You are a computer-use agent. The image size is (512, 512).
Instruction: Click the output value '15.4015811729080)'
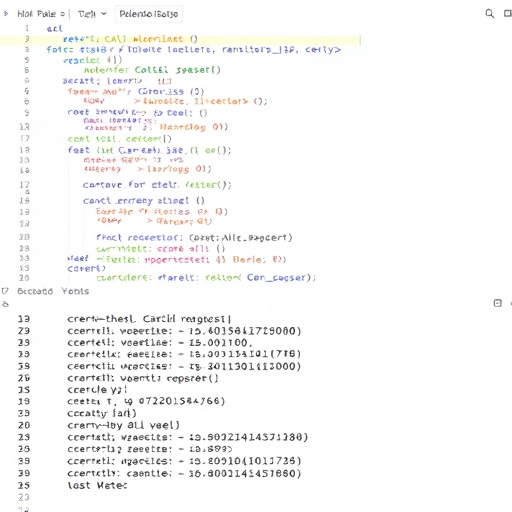click(245, 331)
